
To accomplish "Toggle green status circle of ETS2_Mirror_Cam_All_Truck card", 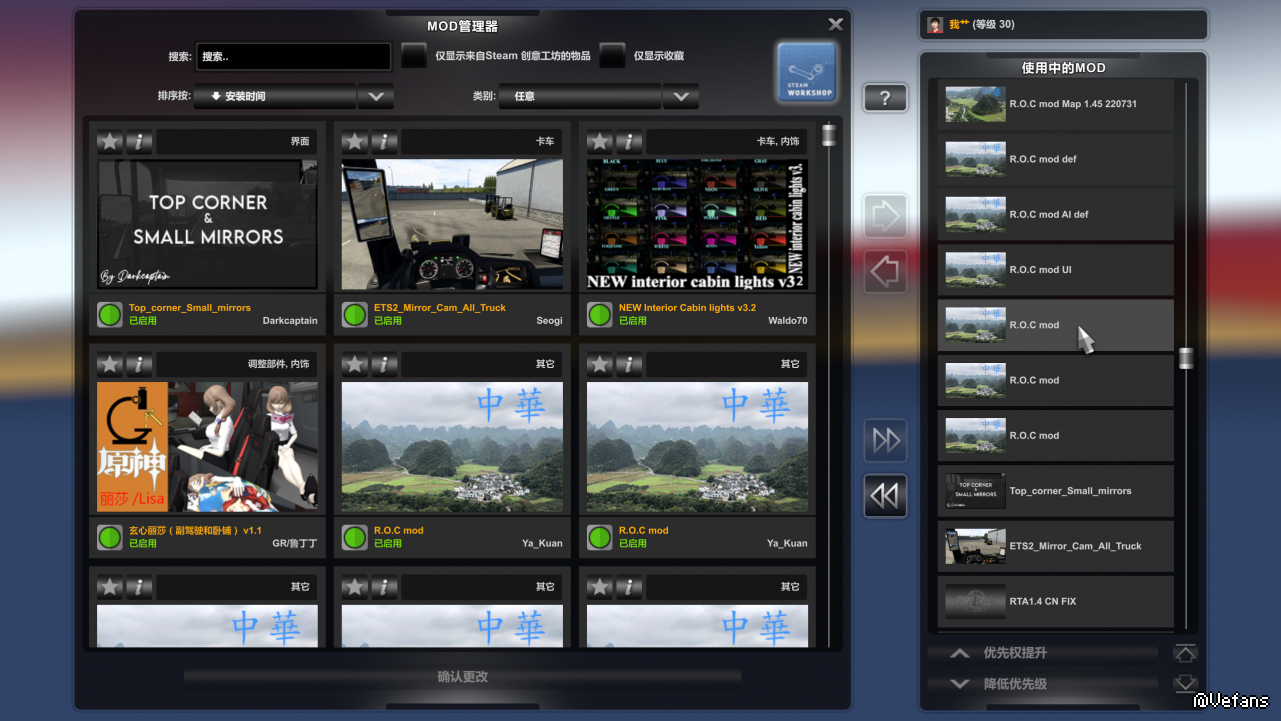I will 355,315.
